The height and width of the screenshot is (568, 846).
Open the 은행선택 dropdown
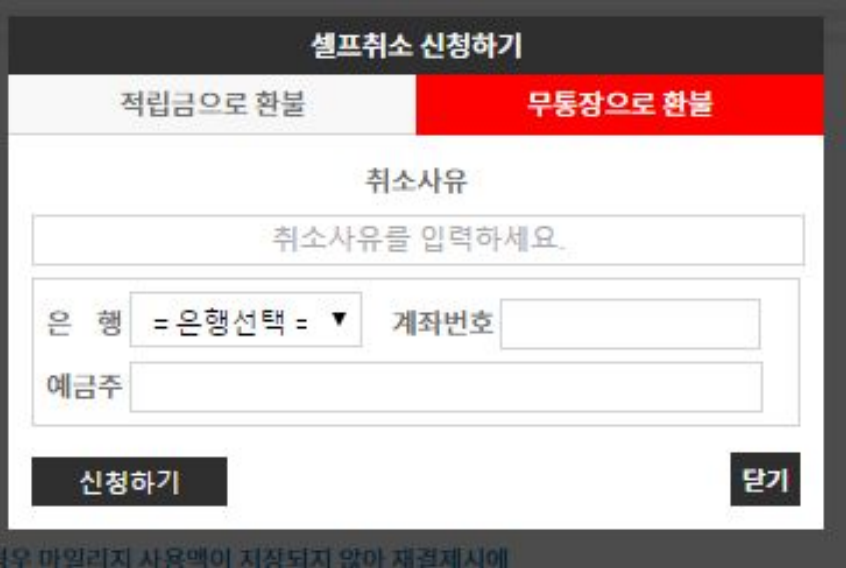tap(246, 320)
